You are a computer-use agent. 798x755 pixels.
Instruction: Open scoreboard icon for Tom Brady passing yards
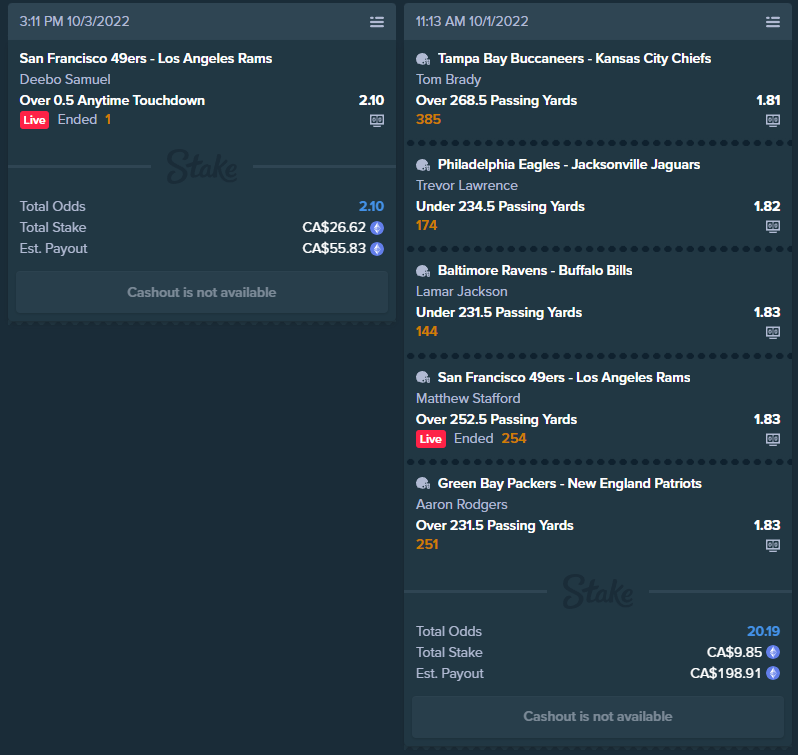(x=773, y=121)
